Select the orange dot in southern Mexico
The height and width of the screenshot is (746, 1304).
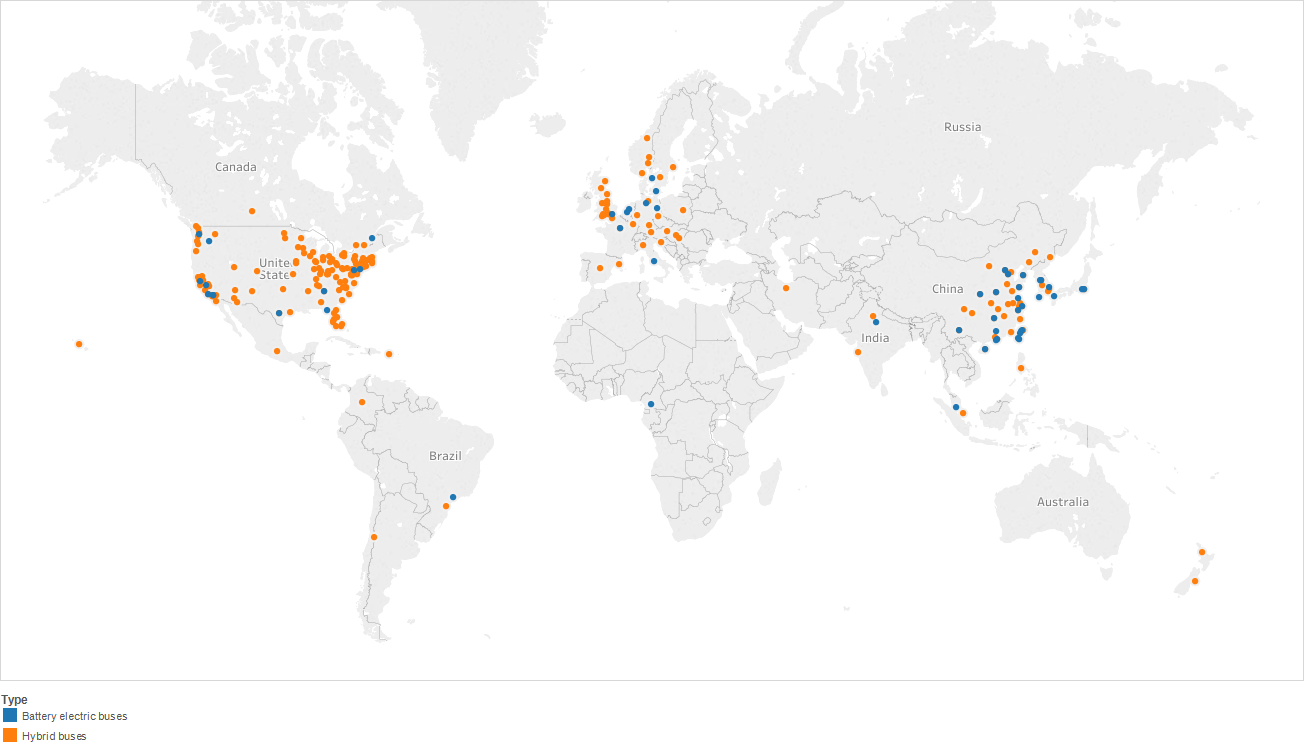(276, 351)
